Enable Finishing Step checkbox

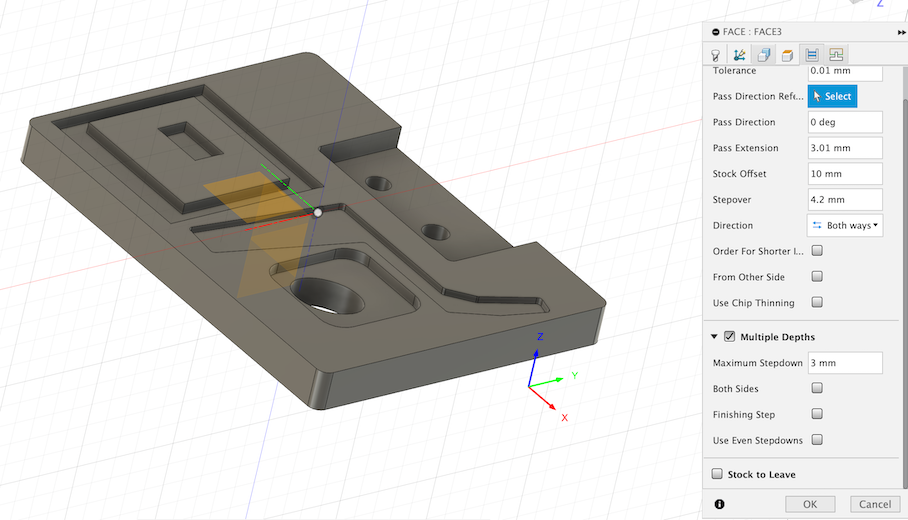817,414
